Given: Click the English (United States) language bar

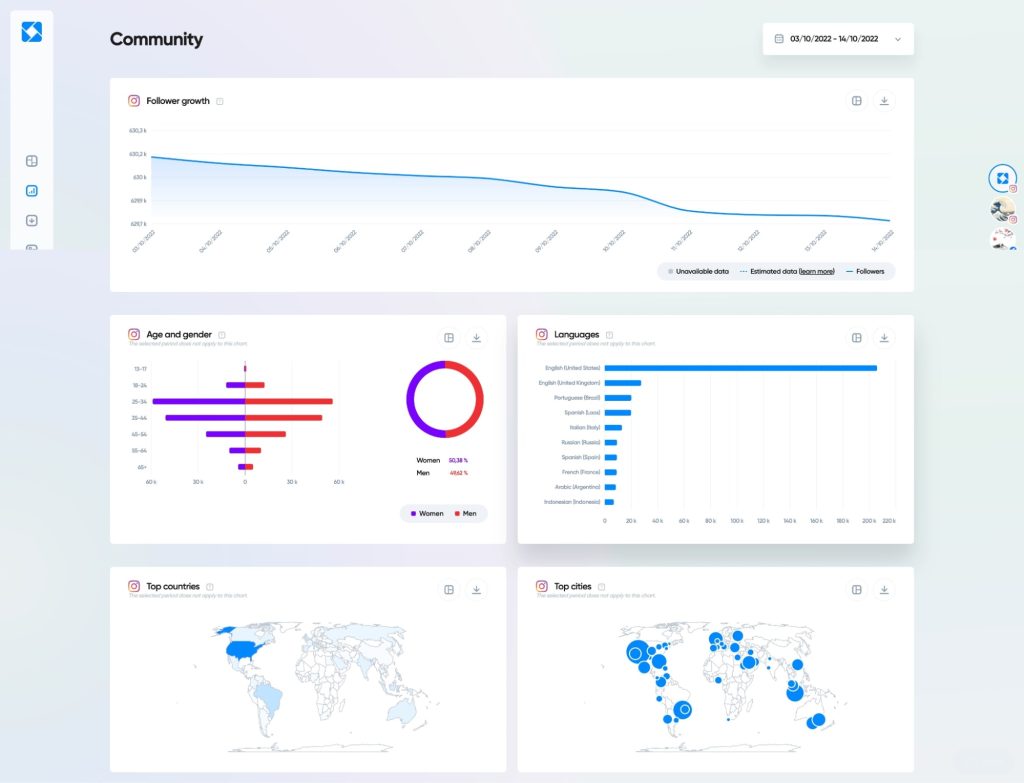Looking at the screenshot, I should tap(740, 368).
